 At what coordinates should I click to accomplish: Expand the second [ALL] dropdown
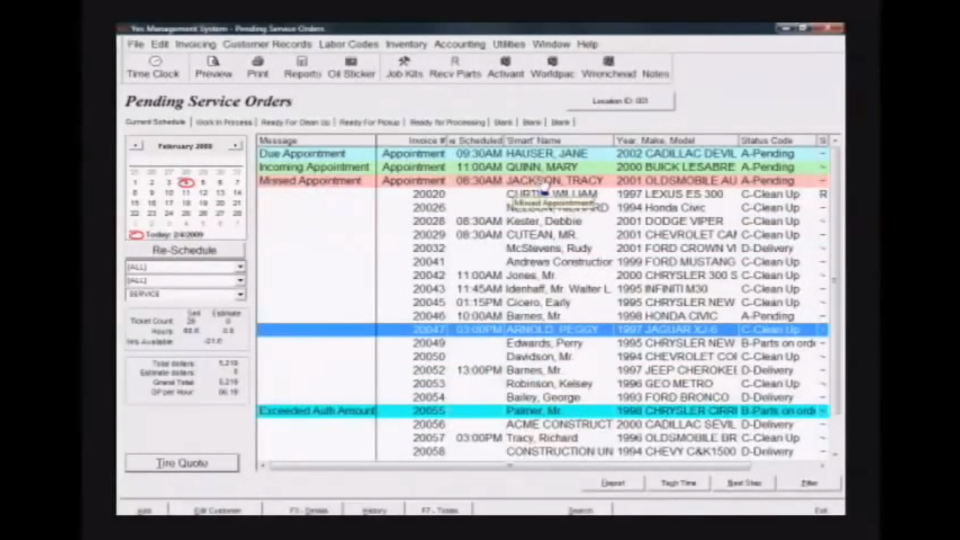240,280
